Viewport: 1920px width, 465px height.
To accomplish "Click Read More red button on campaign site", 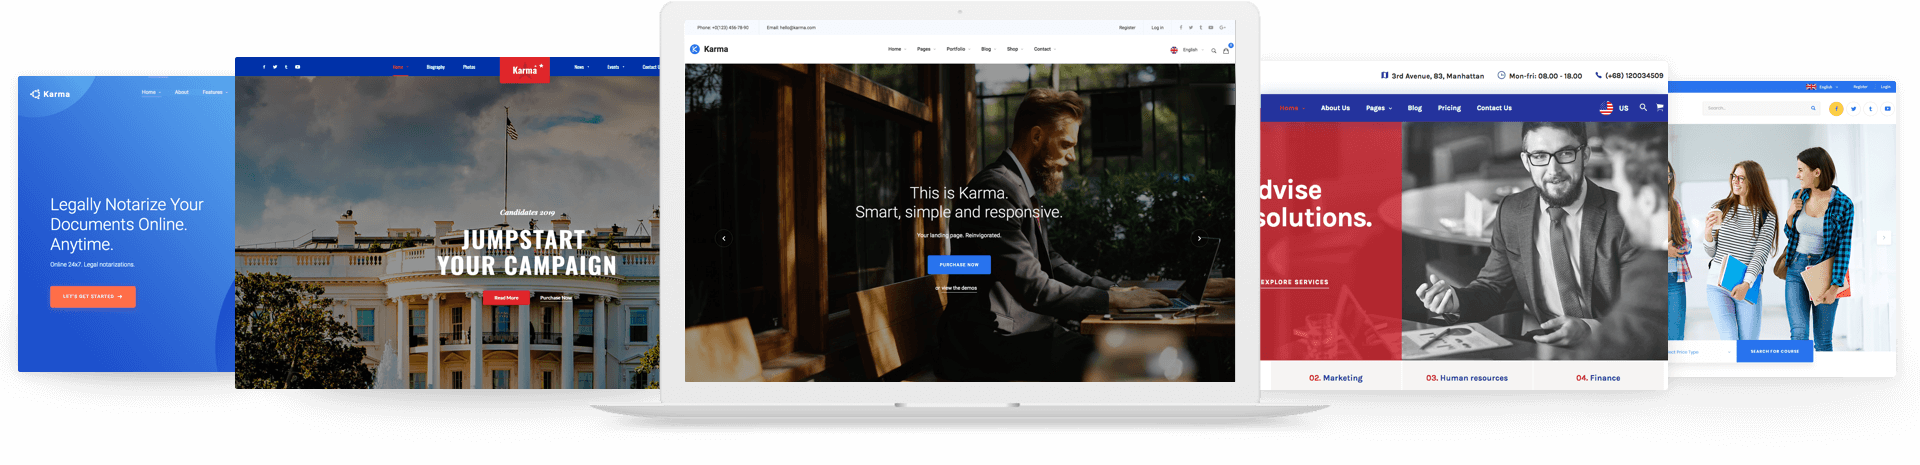I will [506, 298].
